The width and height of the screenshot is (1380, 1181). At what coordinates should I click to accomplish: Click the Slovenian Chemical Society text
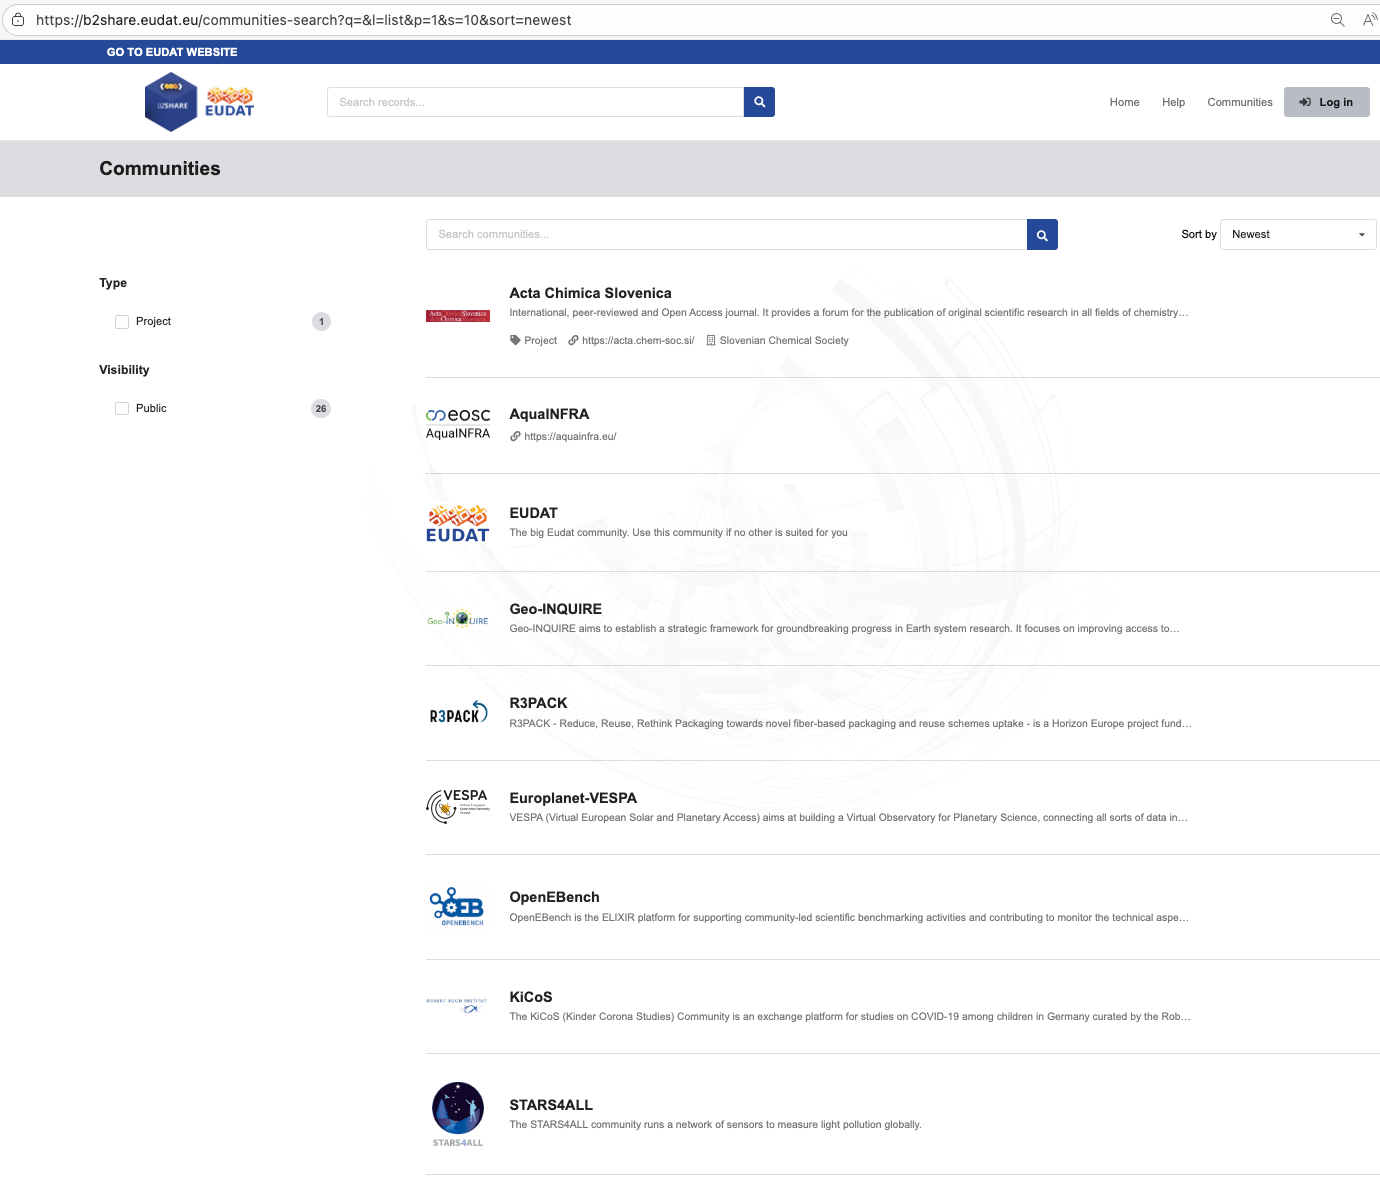(x=784, y=341)
